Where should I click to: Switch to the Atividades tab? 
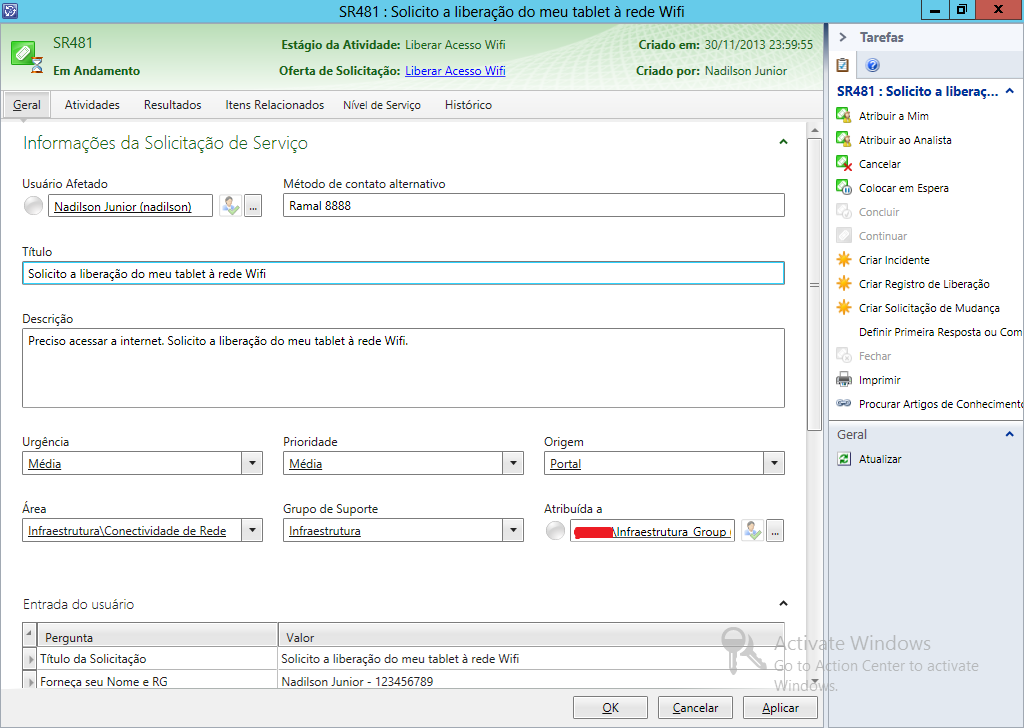[92, 104]
